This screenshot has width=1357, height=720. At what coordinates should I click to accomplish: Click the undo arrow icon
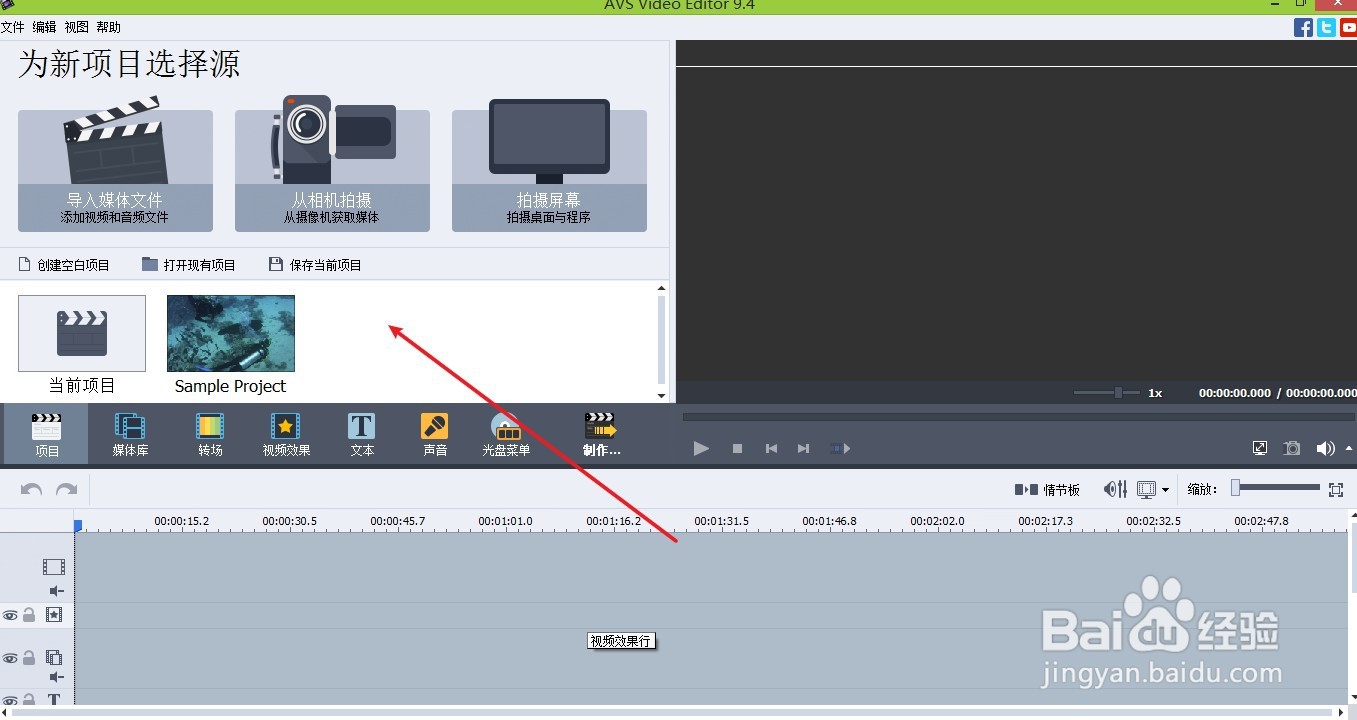(32, 490)
